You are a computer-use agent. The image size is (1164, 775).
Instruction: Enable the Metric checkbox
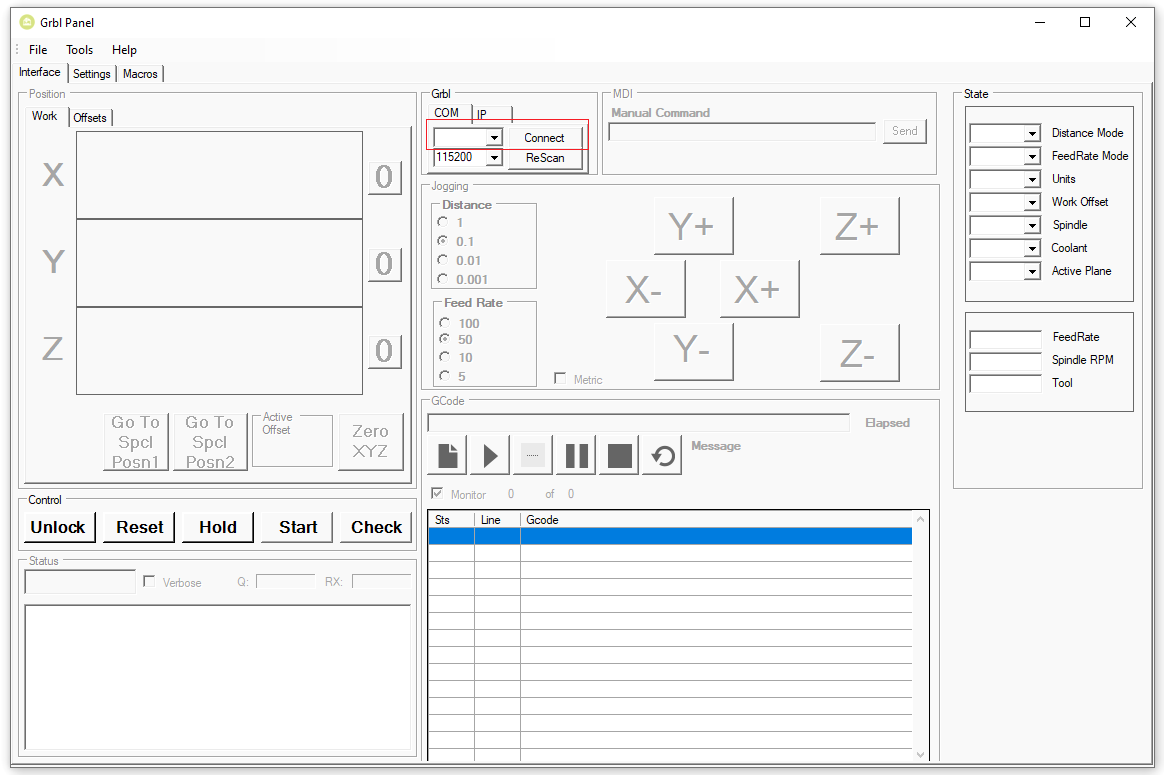tap(560, 379)
